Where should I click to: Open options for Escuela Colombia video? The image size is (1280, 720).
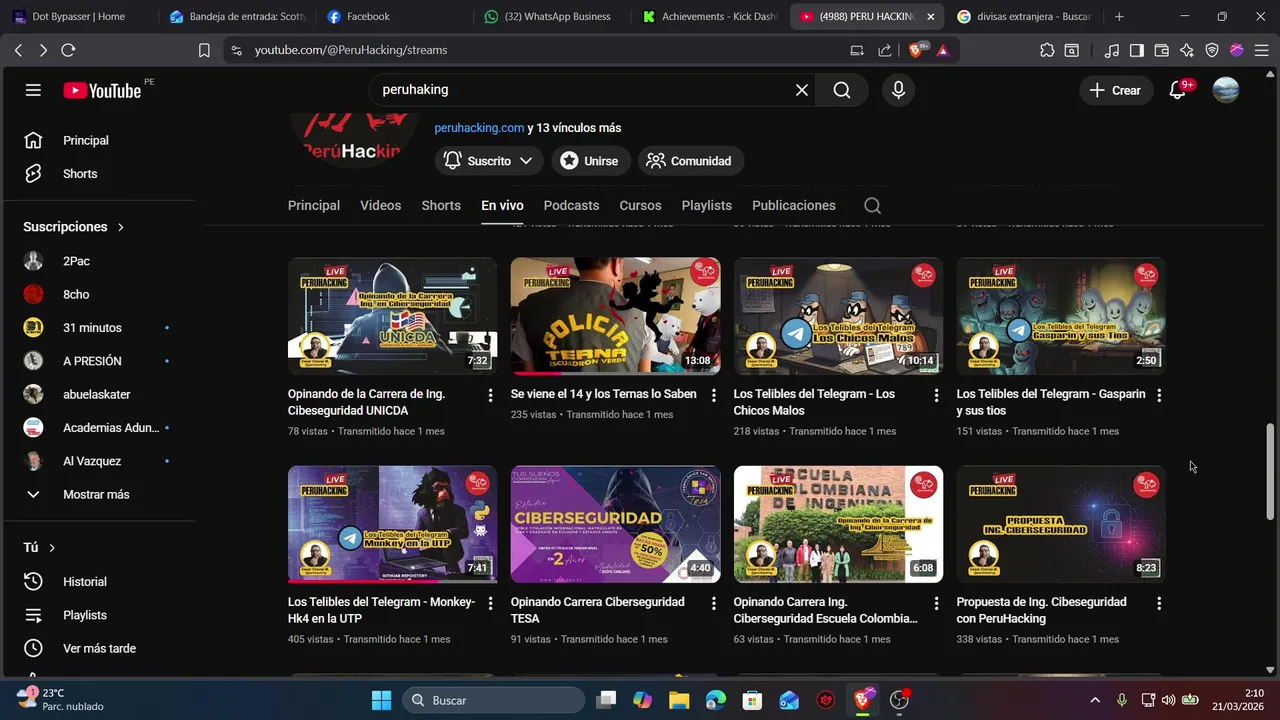pyautogui.click(x=936, y=603)
